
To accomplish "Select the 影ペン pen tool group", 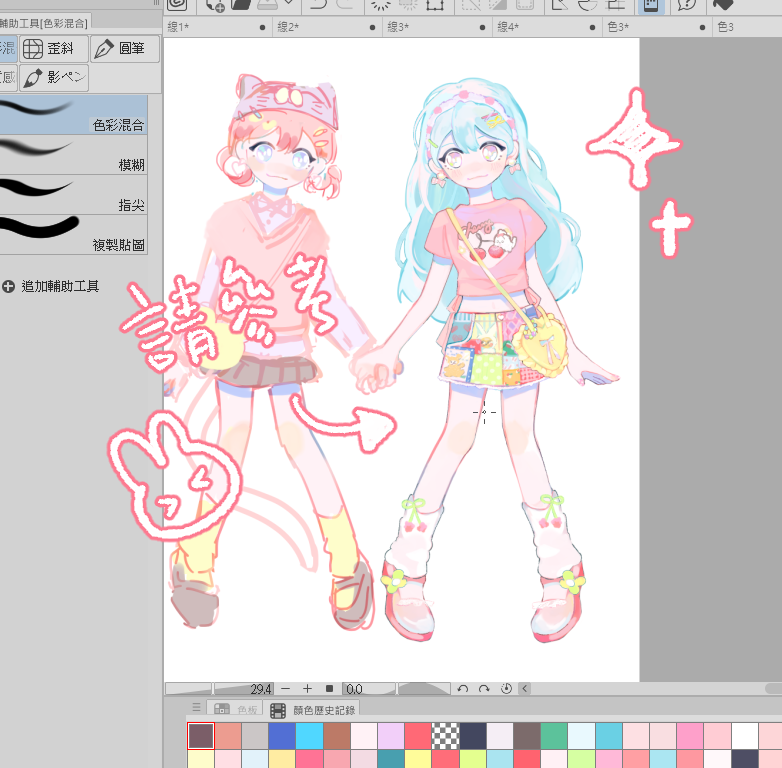I will [54, 78].
